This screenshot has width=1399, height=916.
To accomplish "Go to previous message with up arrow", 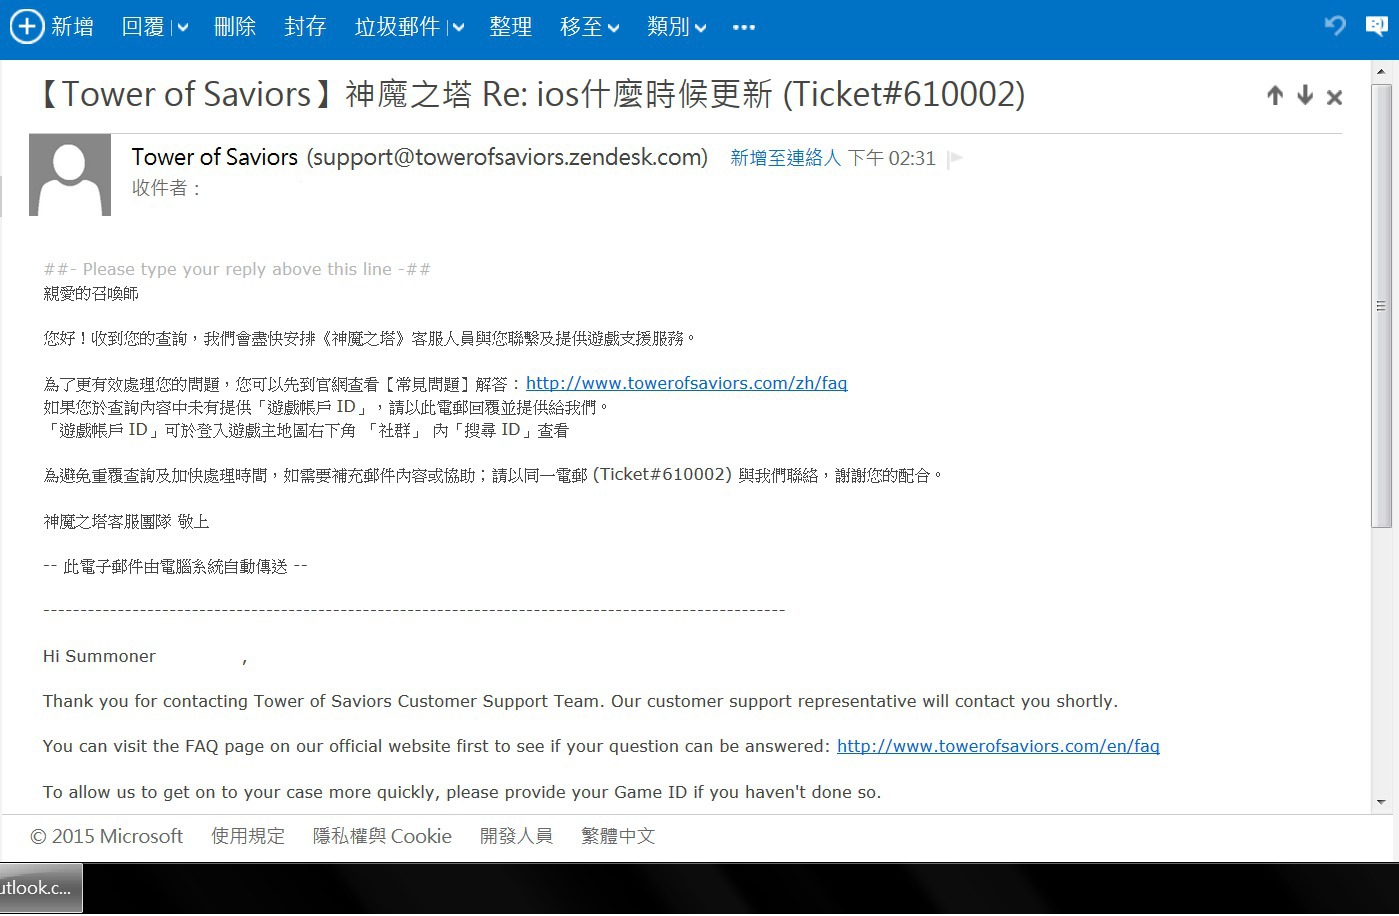I will 1275,96.
